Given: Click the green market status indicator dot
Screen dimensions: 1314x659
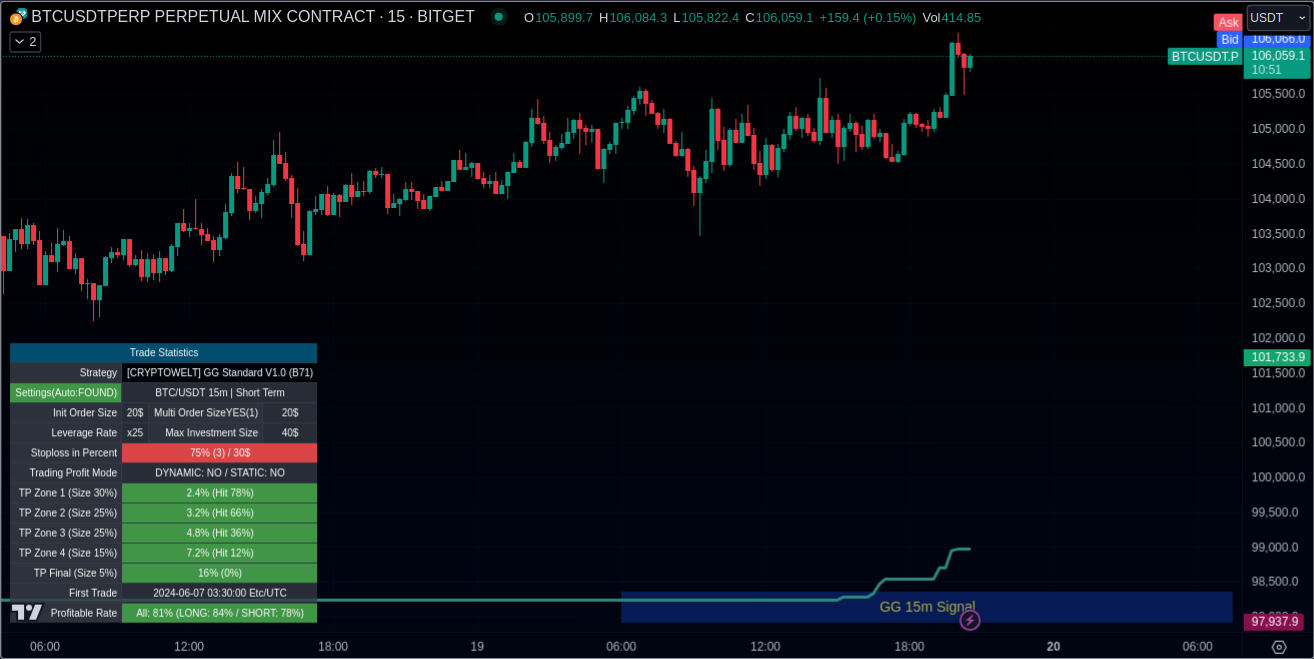Looking at the screenshot, I should pyautogui.click(x=498, y=17).
